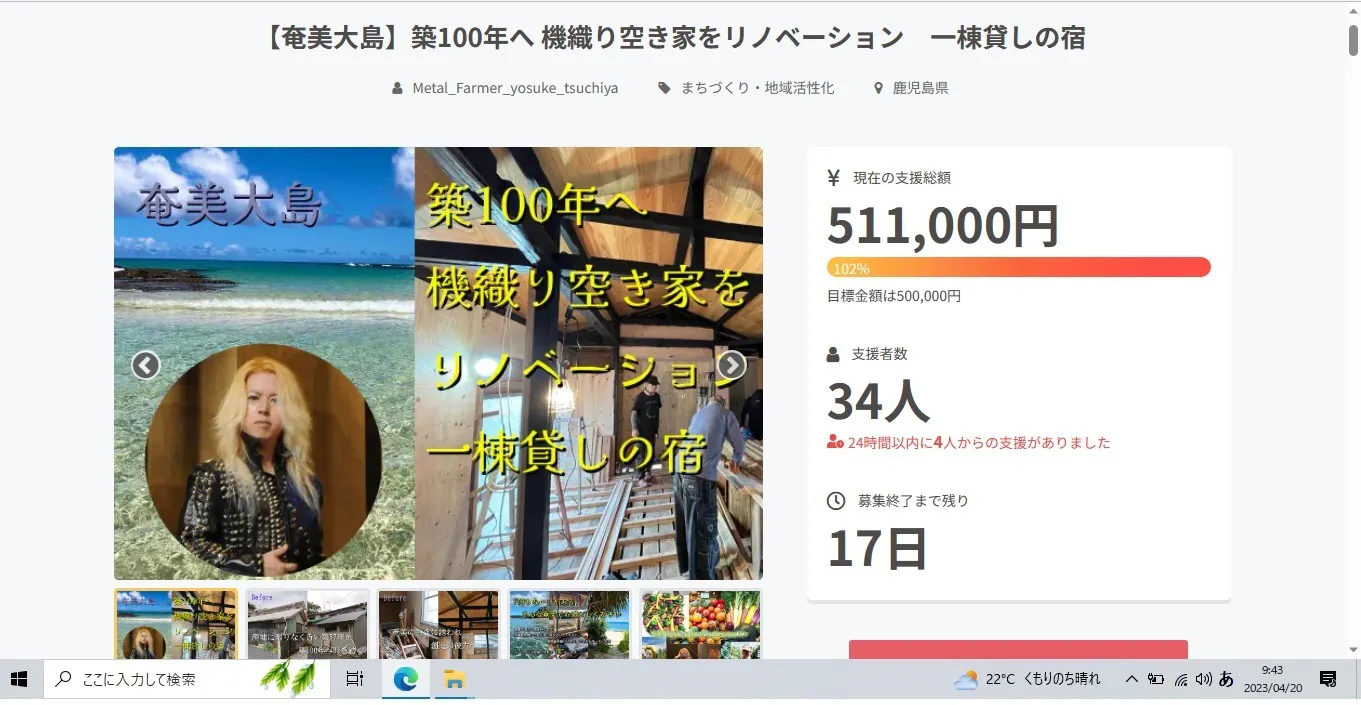Click the volume speaker icon

[x=1203, y=679]
